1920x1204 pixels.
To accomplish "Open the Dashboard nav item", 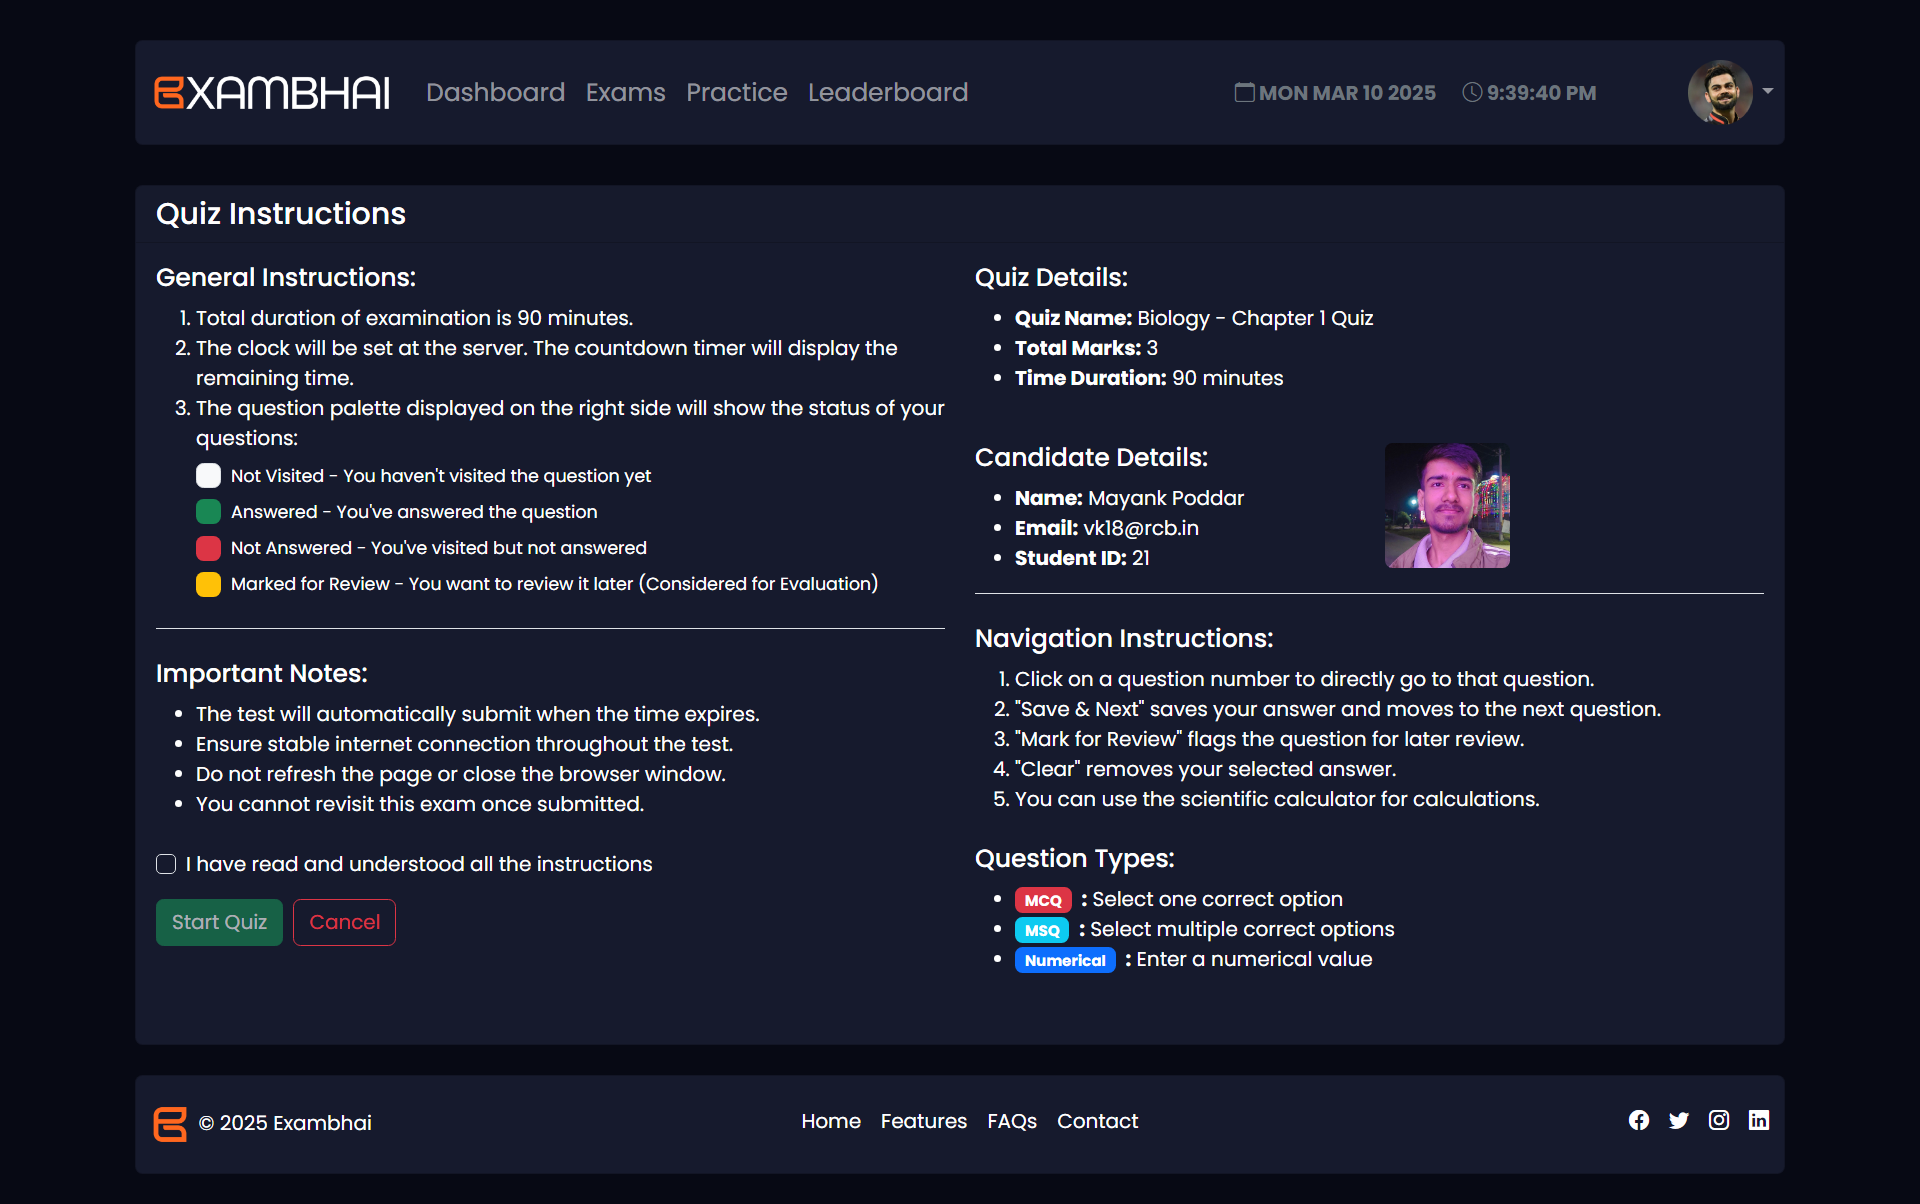I will click(x=495, y=92).
